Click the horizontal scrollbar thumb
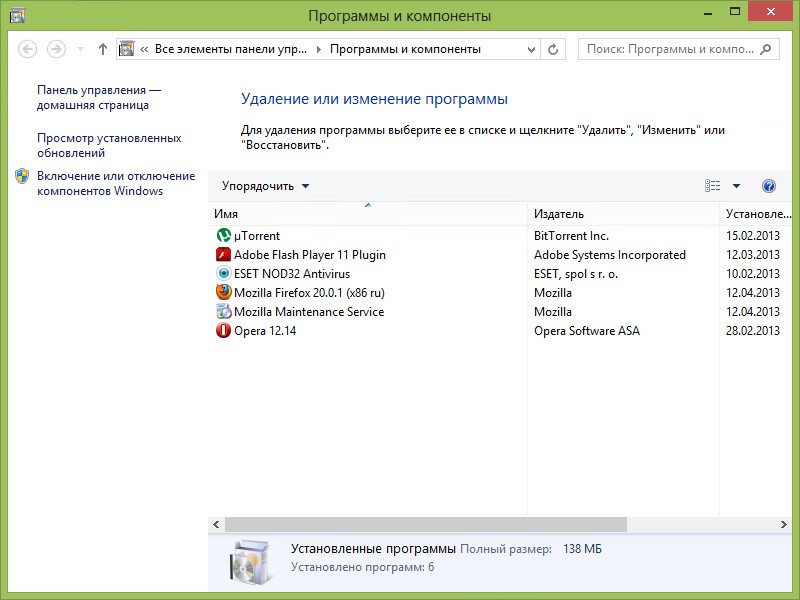The height and width of the screenshot is (600, 800). tap(426, 524)
